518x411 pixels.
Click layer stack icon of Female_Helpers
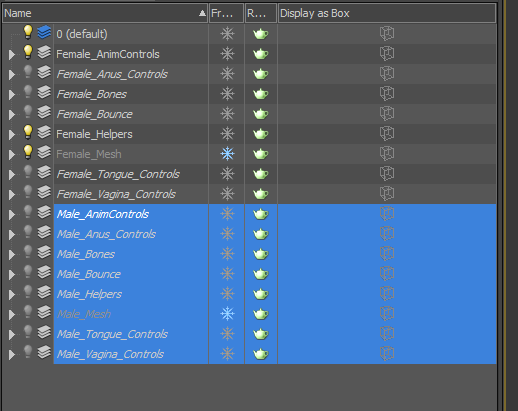(x=44, y=132)
